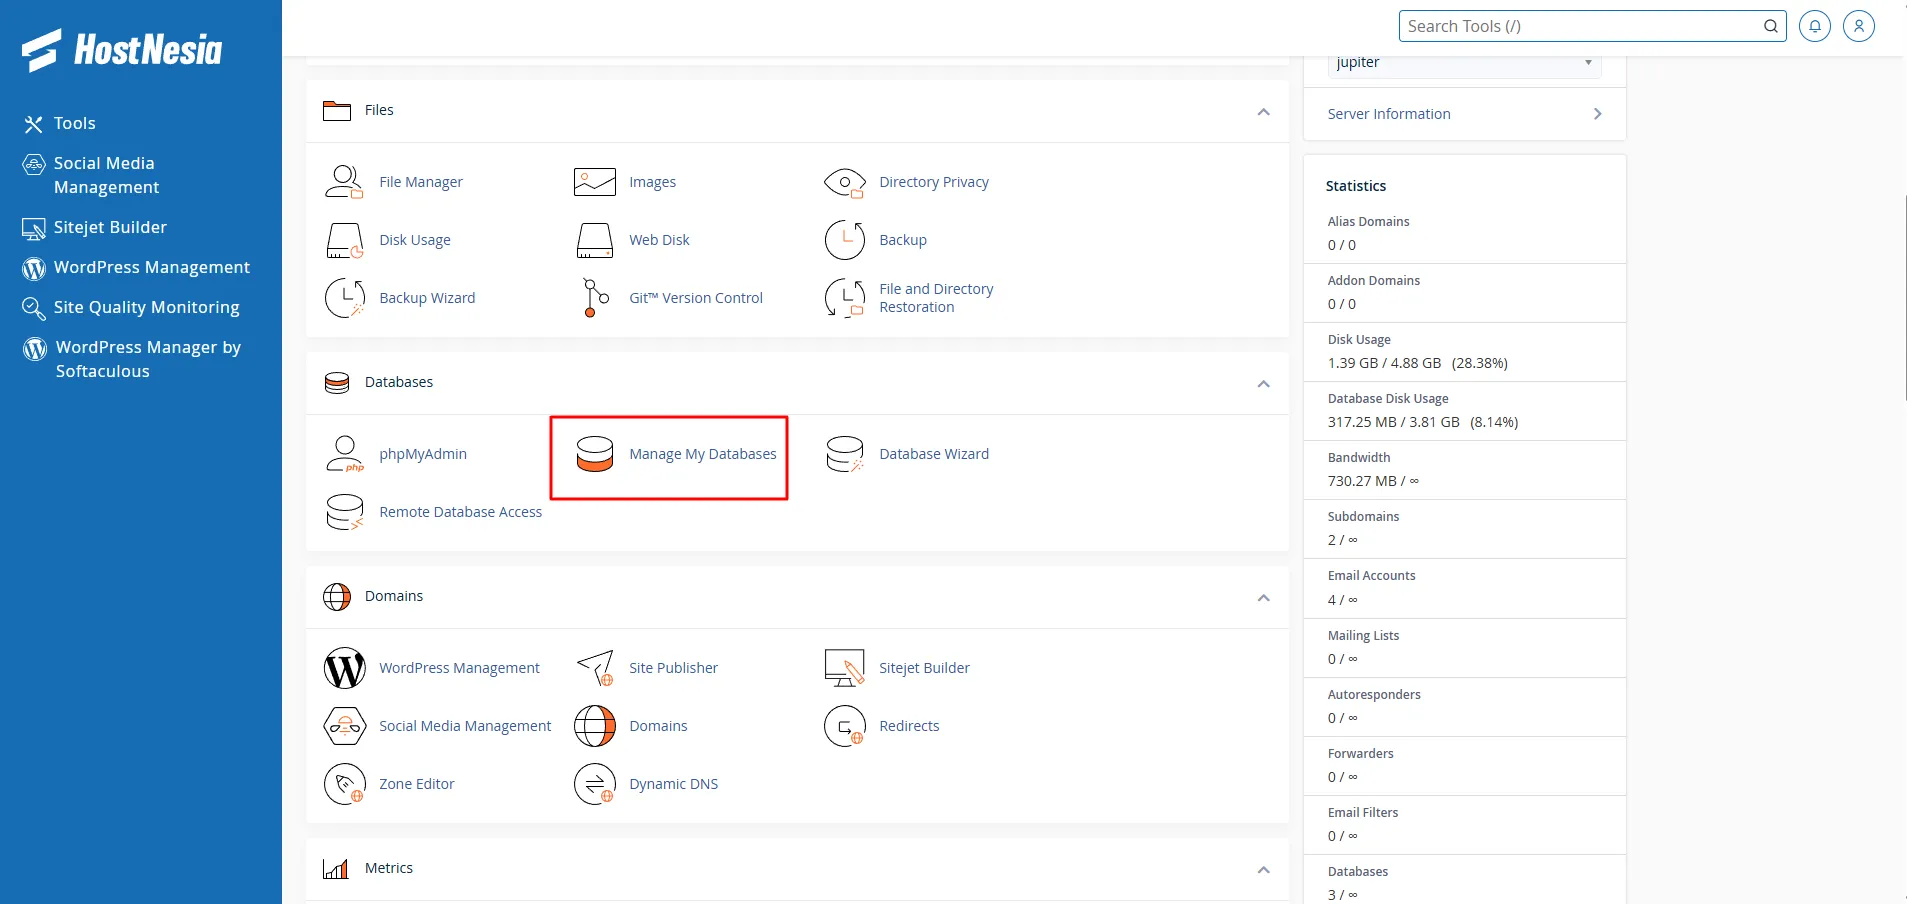The image size is (1907, 904).
Task: Click the Email Accounts statistic label
Action: [1371, 576]
